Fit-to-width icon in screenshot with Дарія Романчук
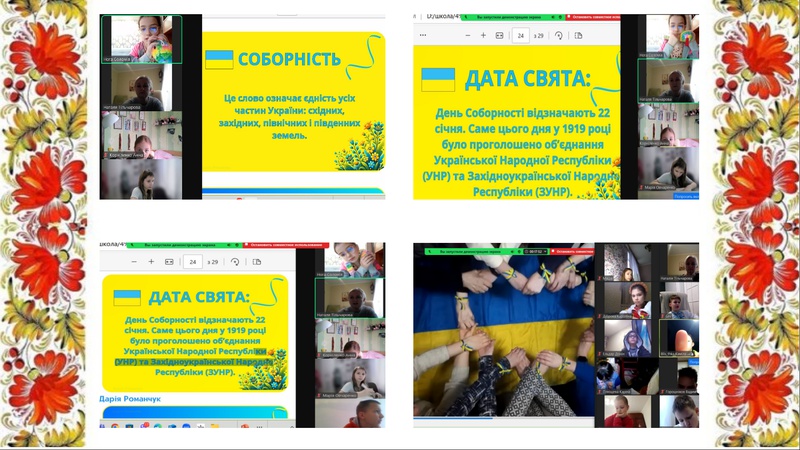800x450 pixels. [x=169, y=262]
